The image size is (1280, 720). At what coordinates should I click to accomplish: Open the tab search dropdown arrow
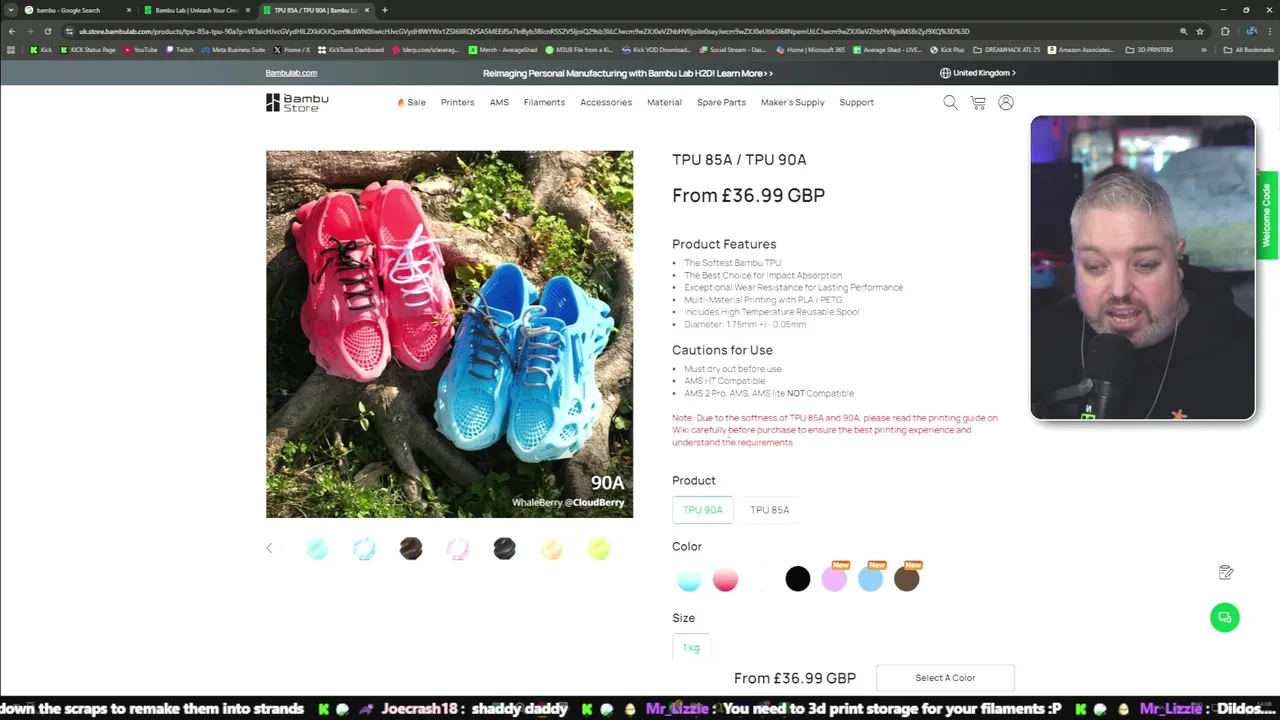(11, 10)
